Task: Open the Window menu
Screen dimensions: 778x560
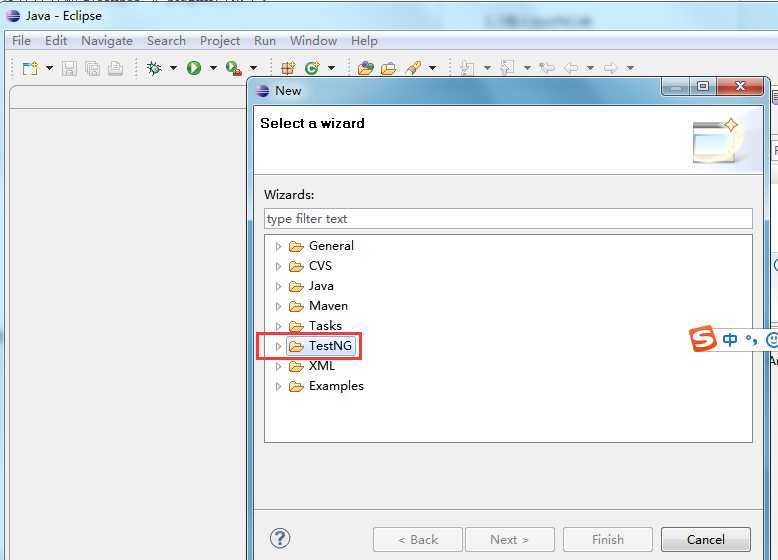Action: 314,41
